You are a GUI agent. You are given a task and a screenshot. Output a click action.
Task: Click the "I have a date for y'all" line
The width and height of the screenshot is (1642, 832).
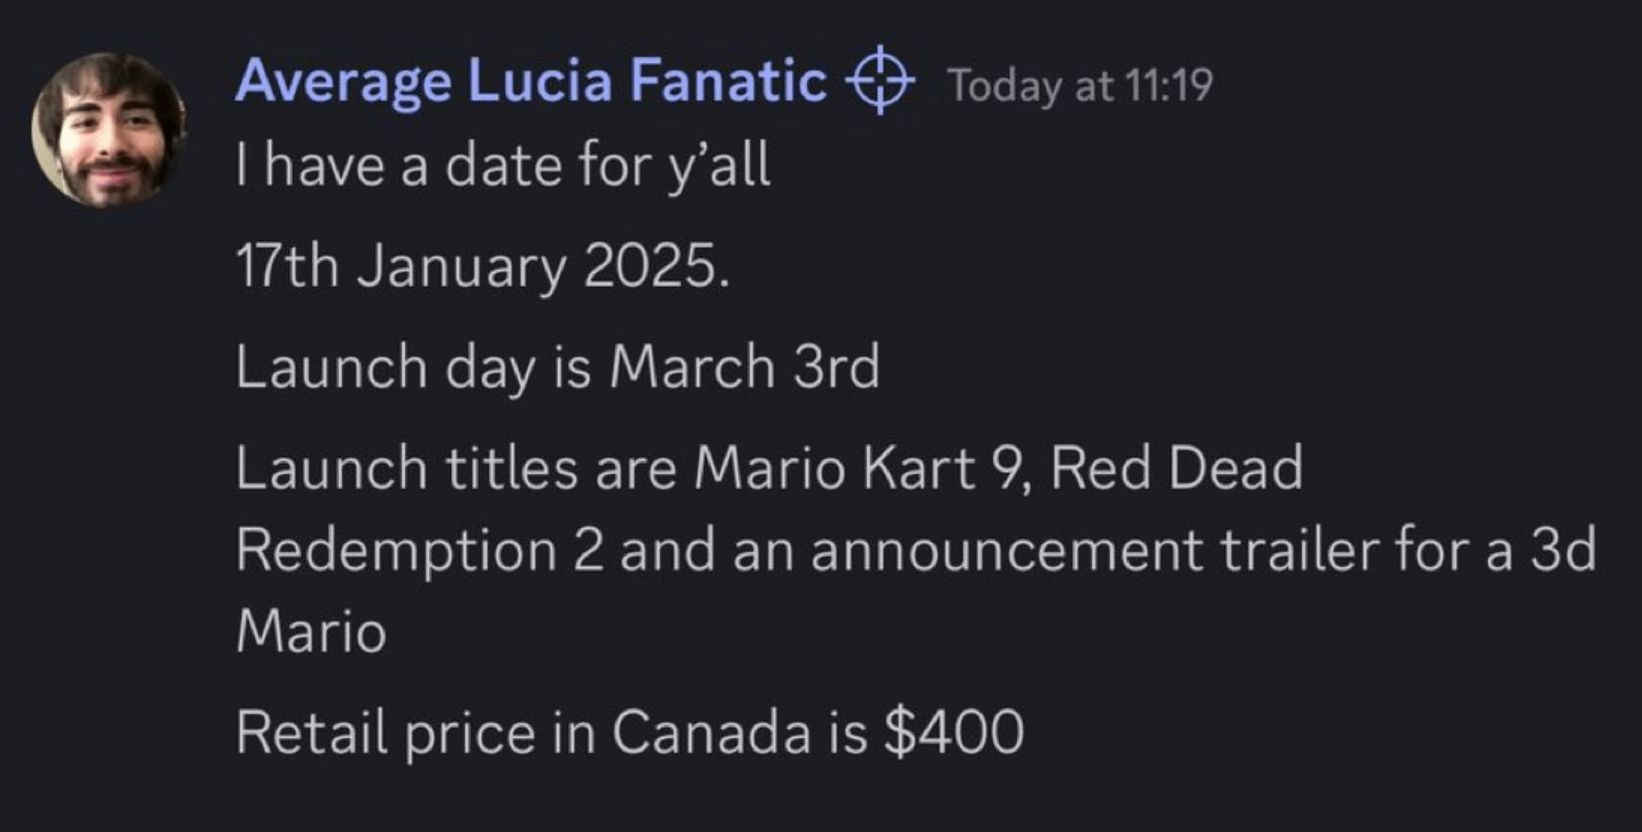(x=503, y=165)
